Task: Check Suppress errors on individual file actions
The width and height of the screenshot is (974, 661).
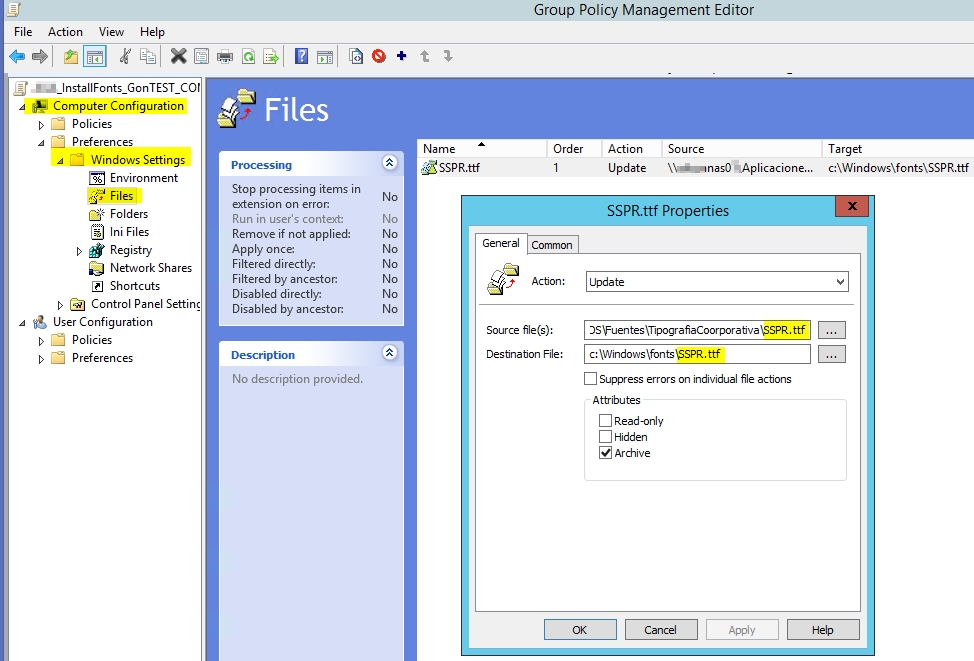Action: click(591, 378)
